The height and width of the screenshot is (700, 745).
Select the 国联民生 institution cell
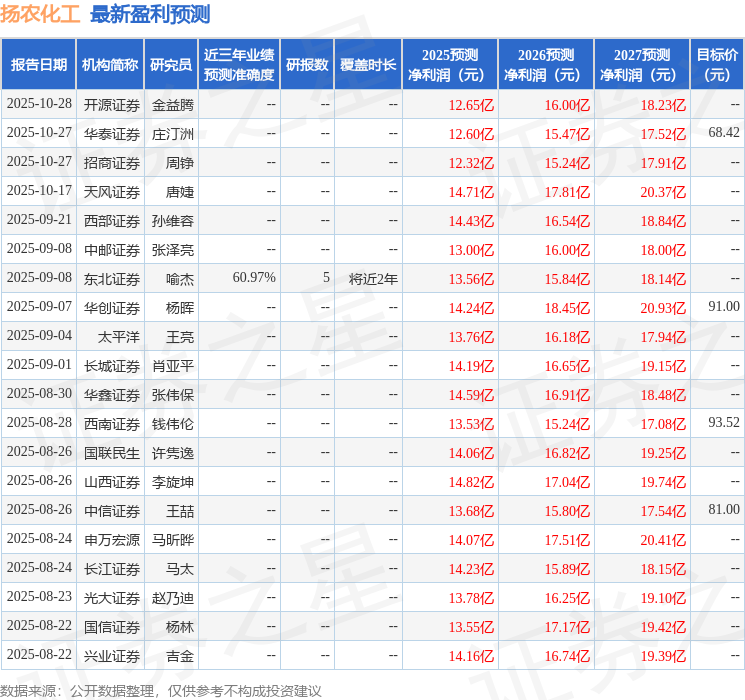point(112,453)
